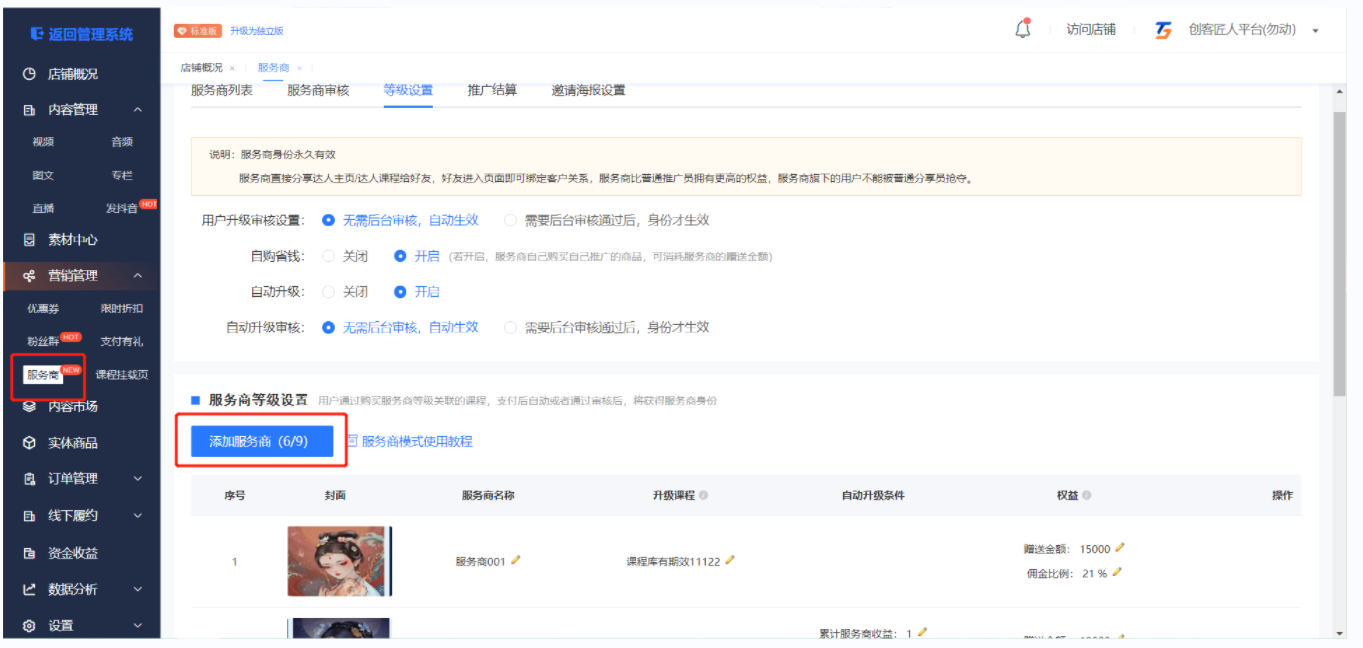Screen dimensions: 1363x648
Task: Click the notification bell icon
Action: click(x=1022, y=29)
